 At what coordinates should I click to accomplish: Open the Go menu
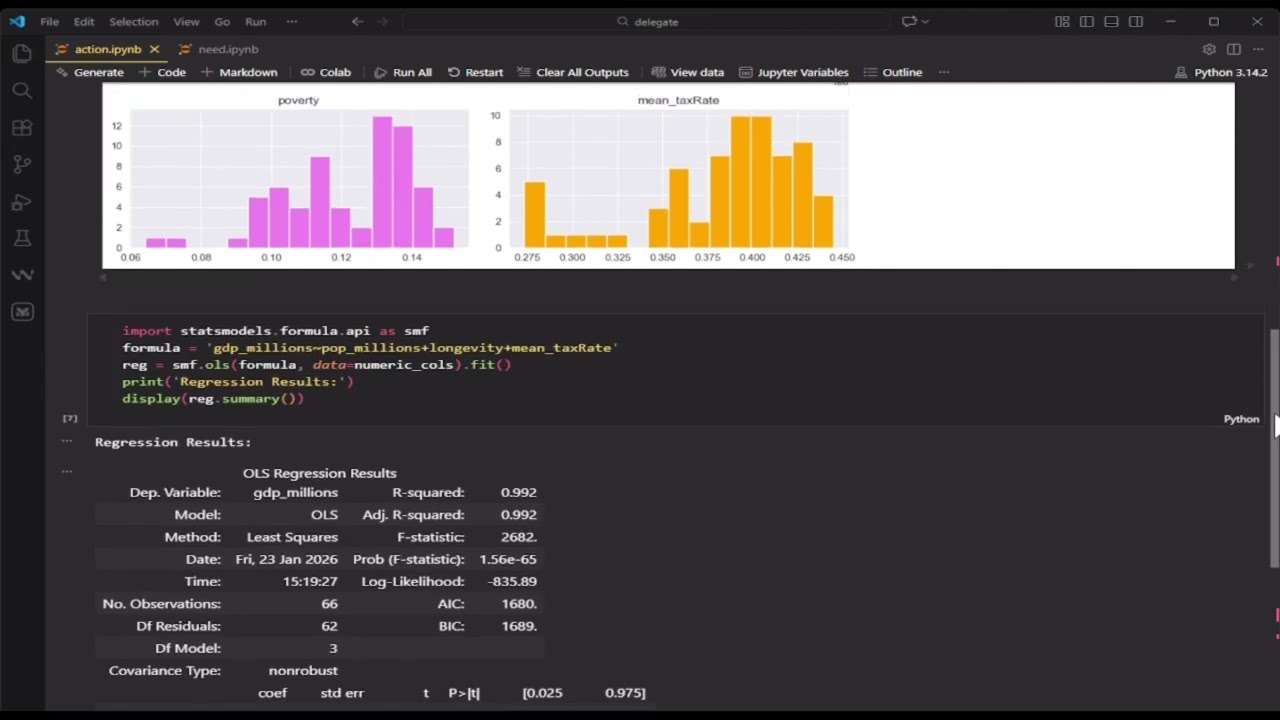[222, 21]
